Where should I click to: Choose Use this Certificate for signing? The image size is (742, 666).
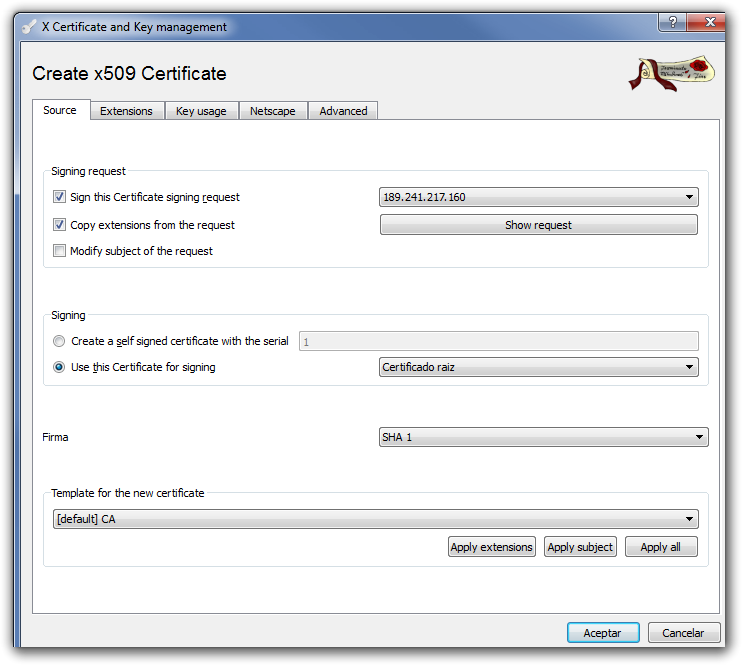click(x=60, y=367)
